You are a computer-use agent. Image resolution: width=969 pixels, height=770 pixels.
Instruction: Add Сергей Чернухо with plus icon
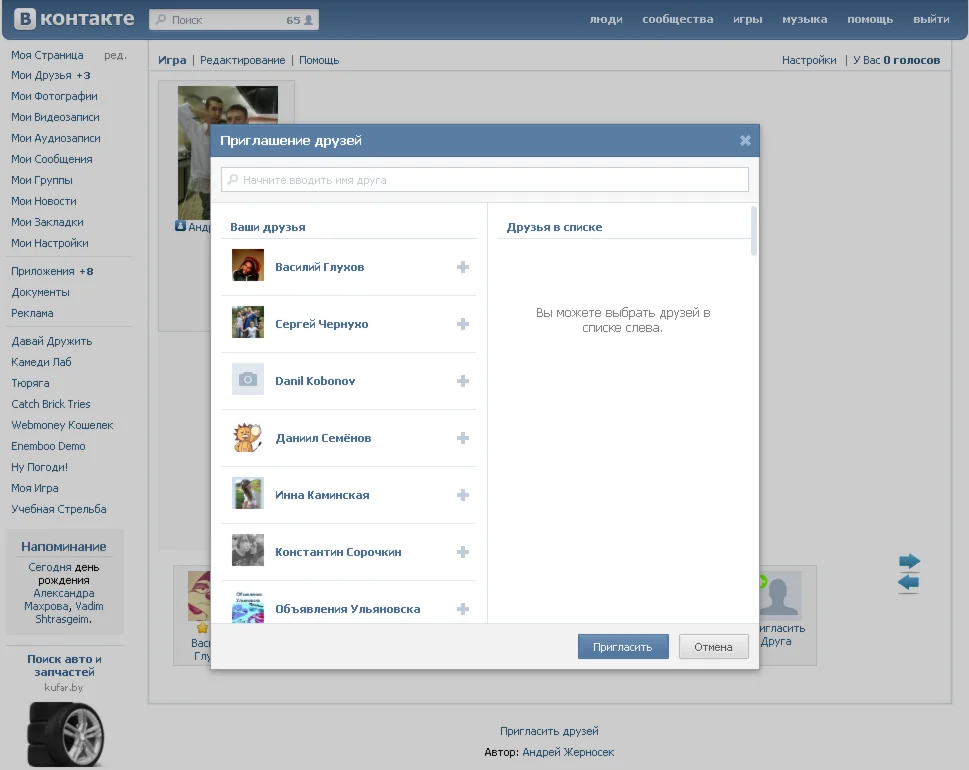pyautogui.click(x=462, y=324)
